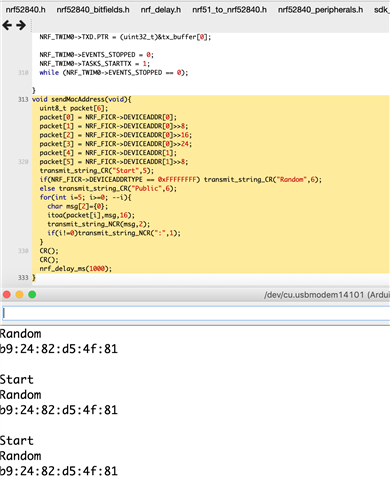
Task: Switch to the nrf52840.h tab
Action: click(x=26, y=10)
